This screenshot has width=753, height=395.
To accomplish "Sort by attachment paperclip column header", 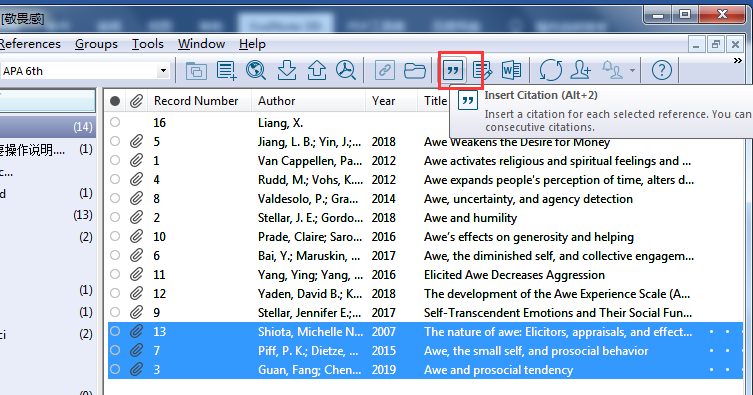I will click(x=136, y=101).
